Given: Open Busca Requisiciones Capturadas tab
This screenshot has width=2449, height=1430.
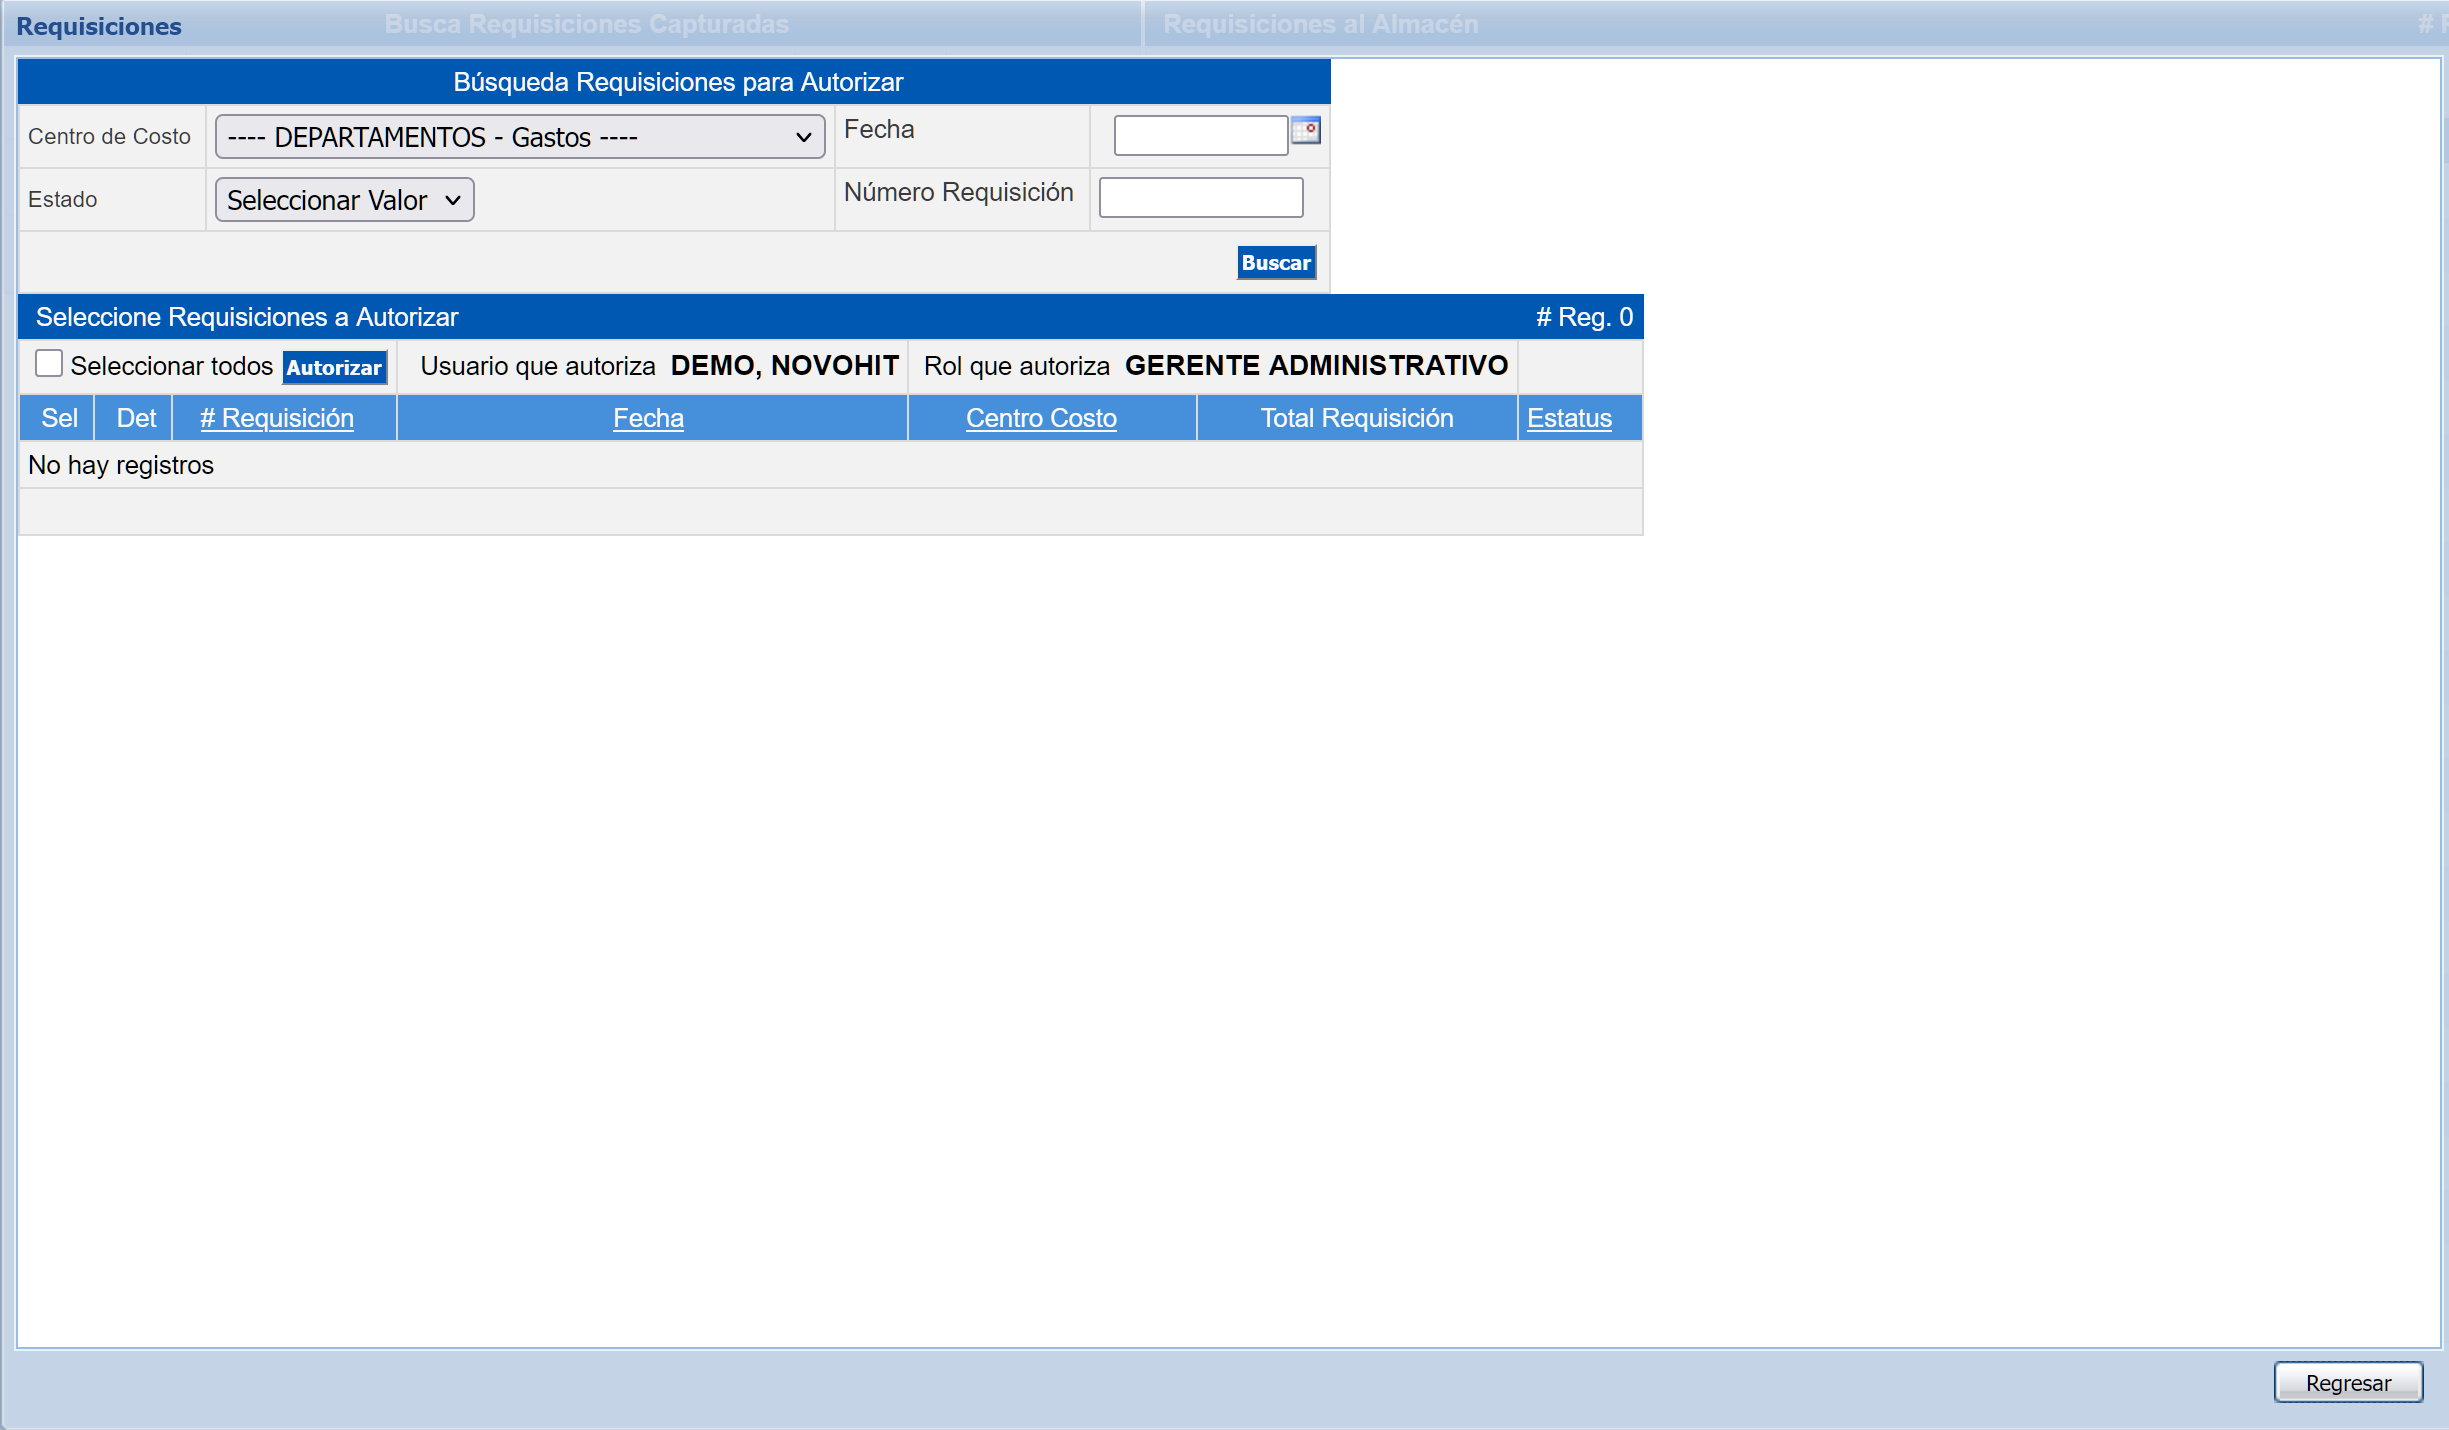Looking at the screenshot, I should 586,24.
